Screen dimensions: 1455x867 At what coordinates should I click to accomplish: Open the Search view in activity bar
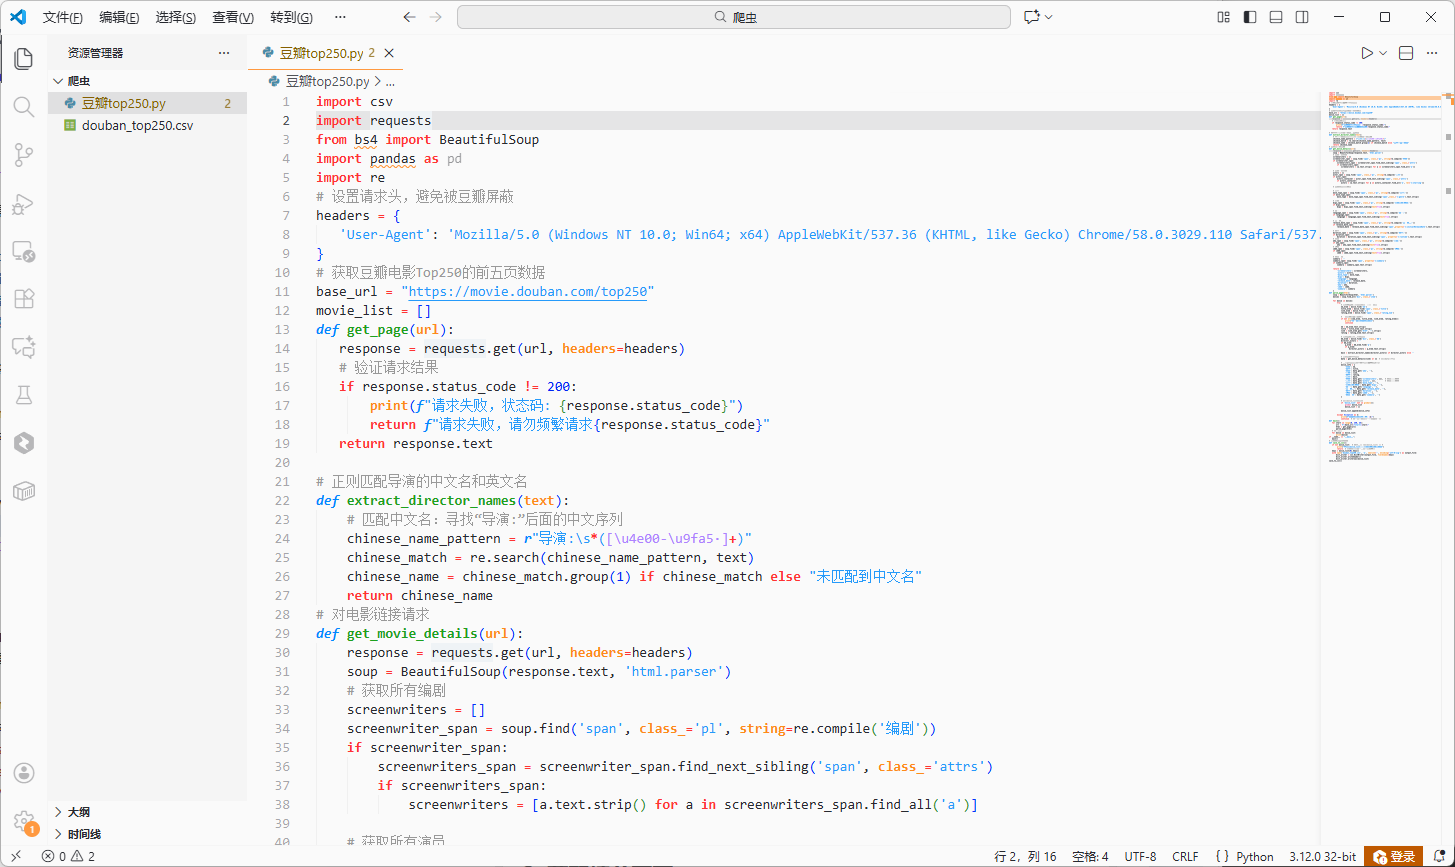23,107
